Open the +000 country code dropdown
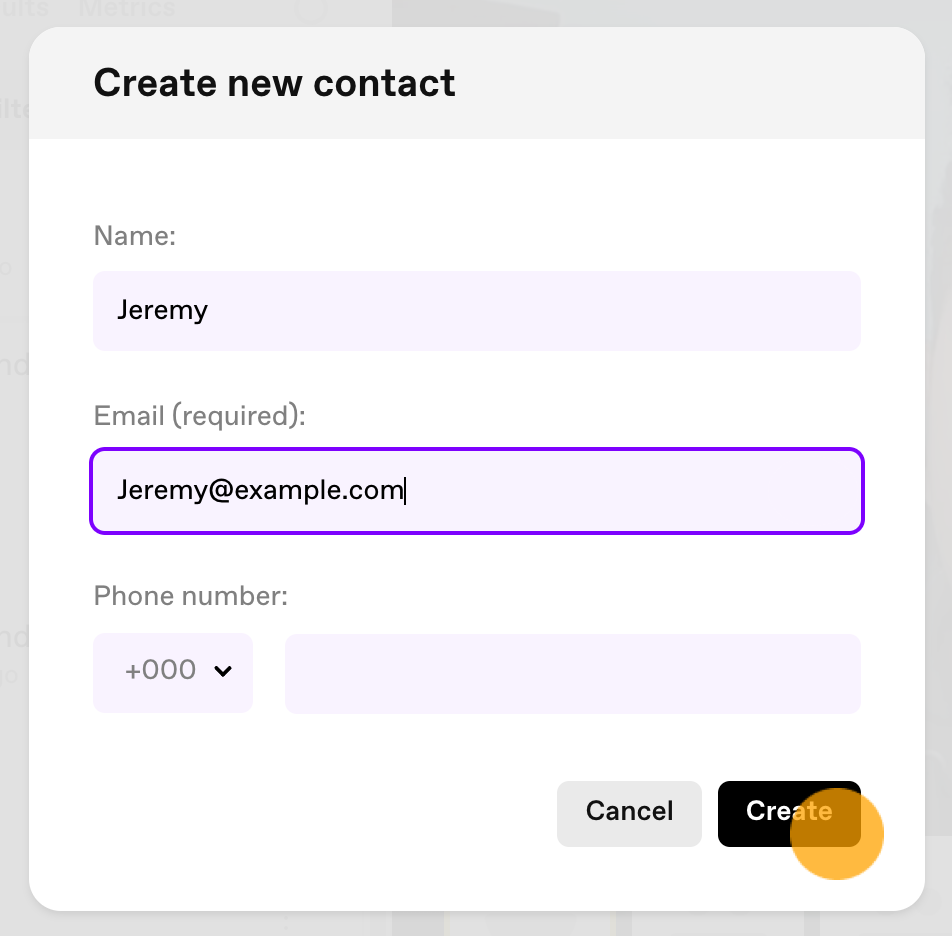This screenshot has height=936, width=952. (173, 673)
